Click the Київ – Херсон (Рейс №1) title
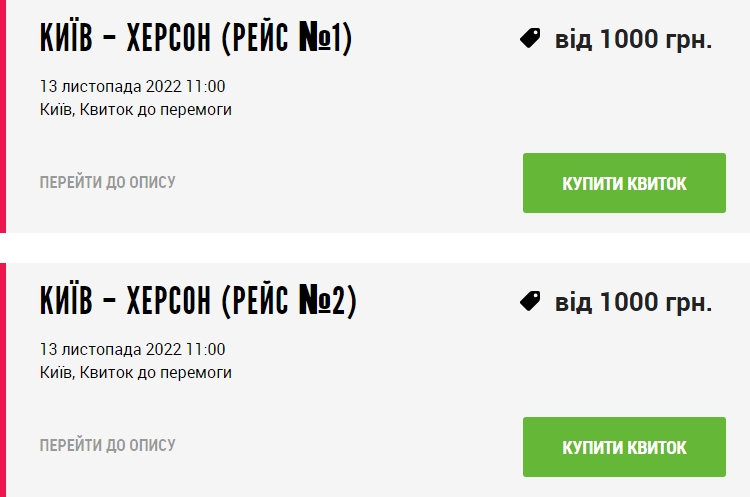This screenshot has height=497, width=750. (196, 38)
